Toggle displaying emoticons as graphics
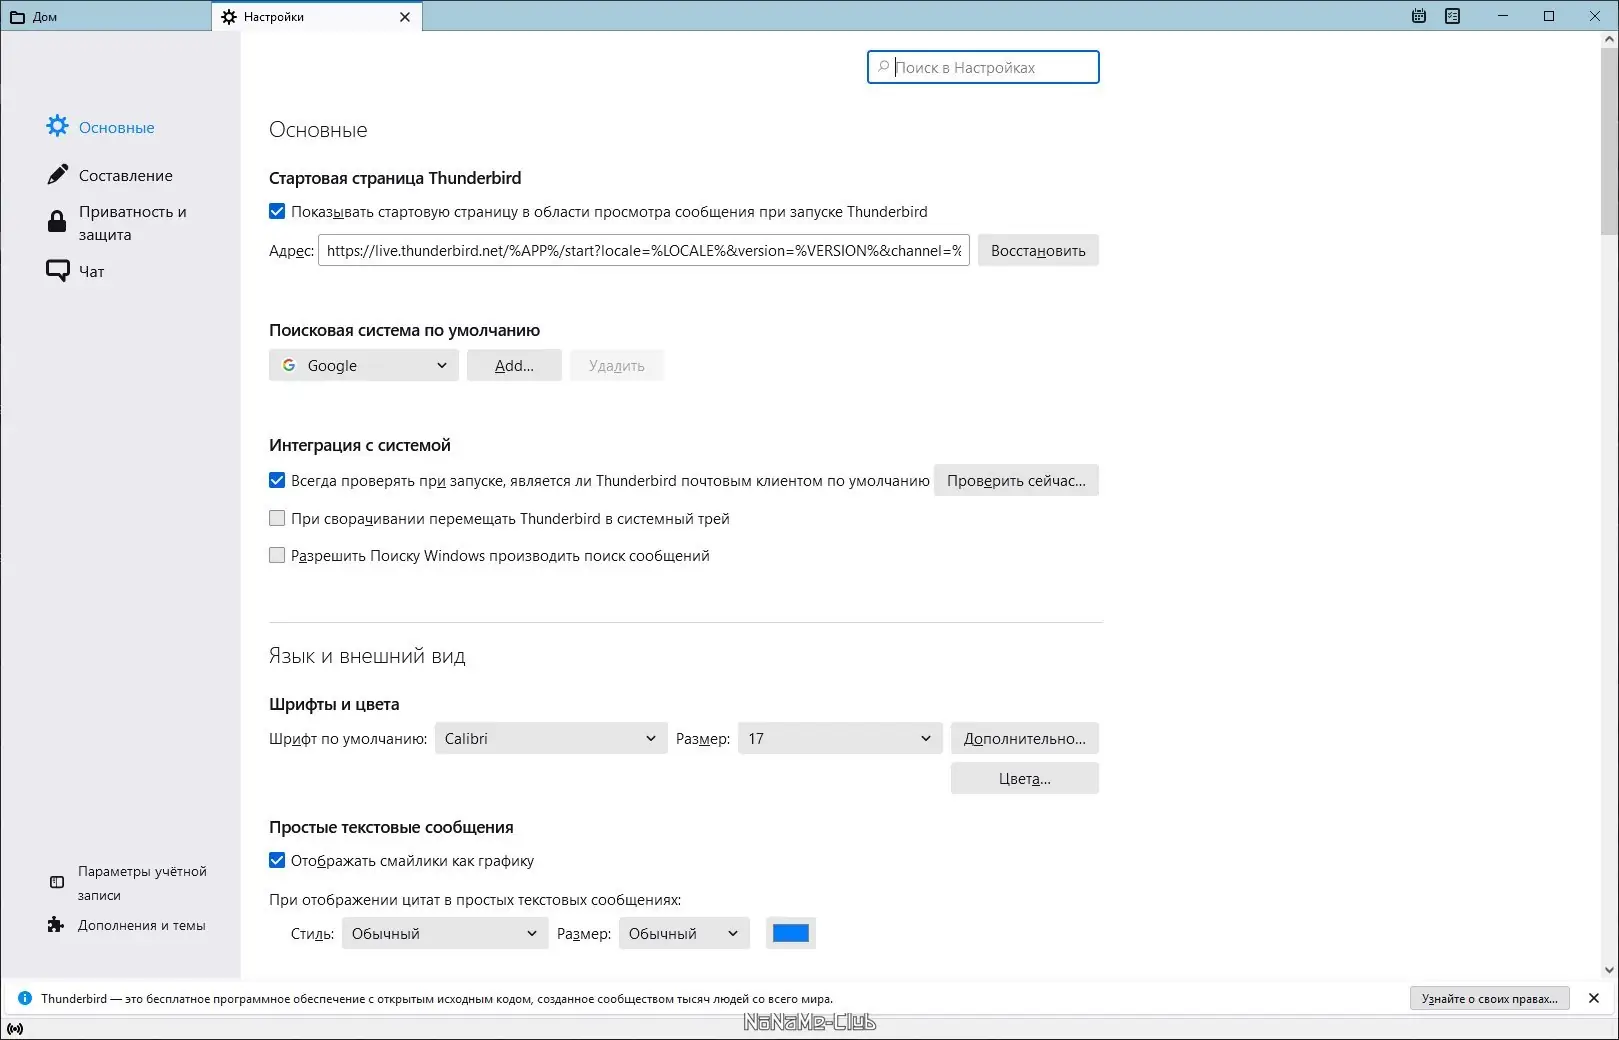This screenshot has height=1040, width=1619. 277,860
